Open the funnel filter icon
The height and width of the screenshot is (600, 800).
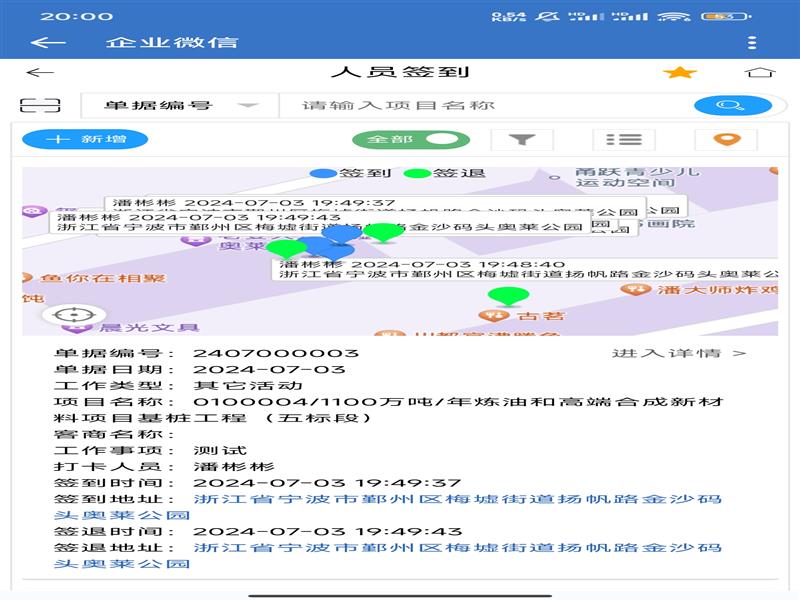pos(521,140)
